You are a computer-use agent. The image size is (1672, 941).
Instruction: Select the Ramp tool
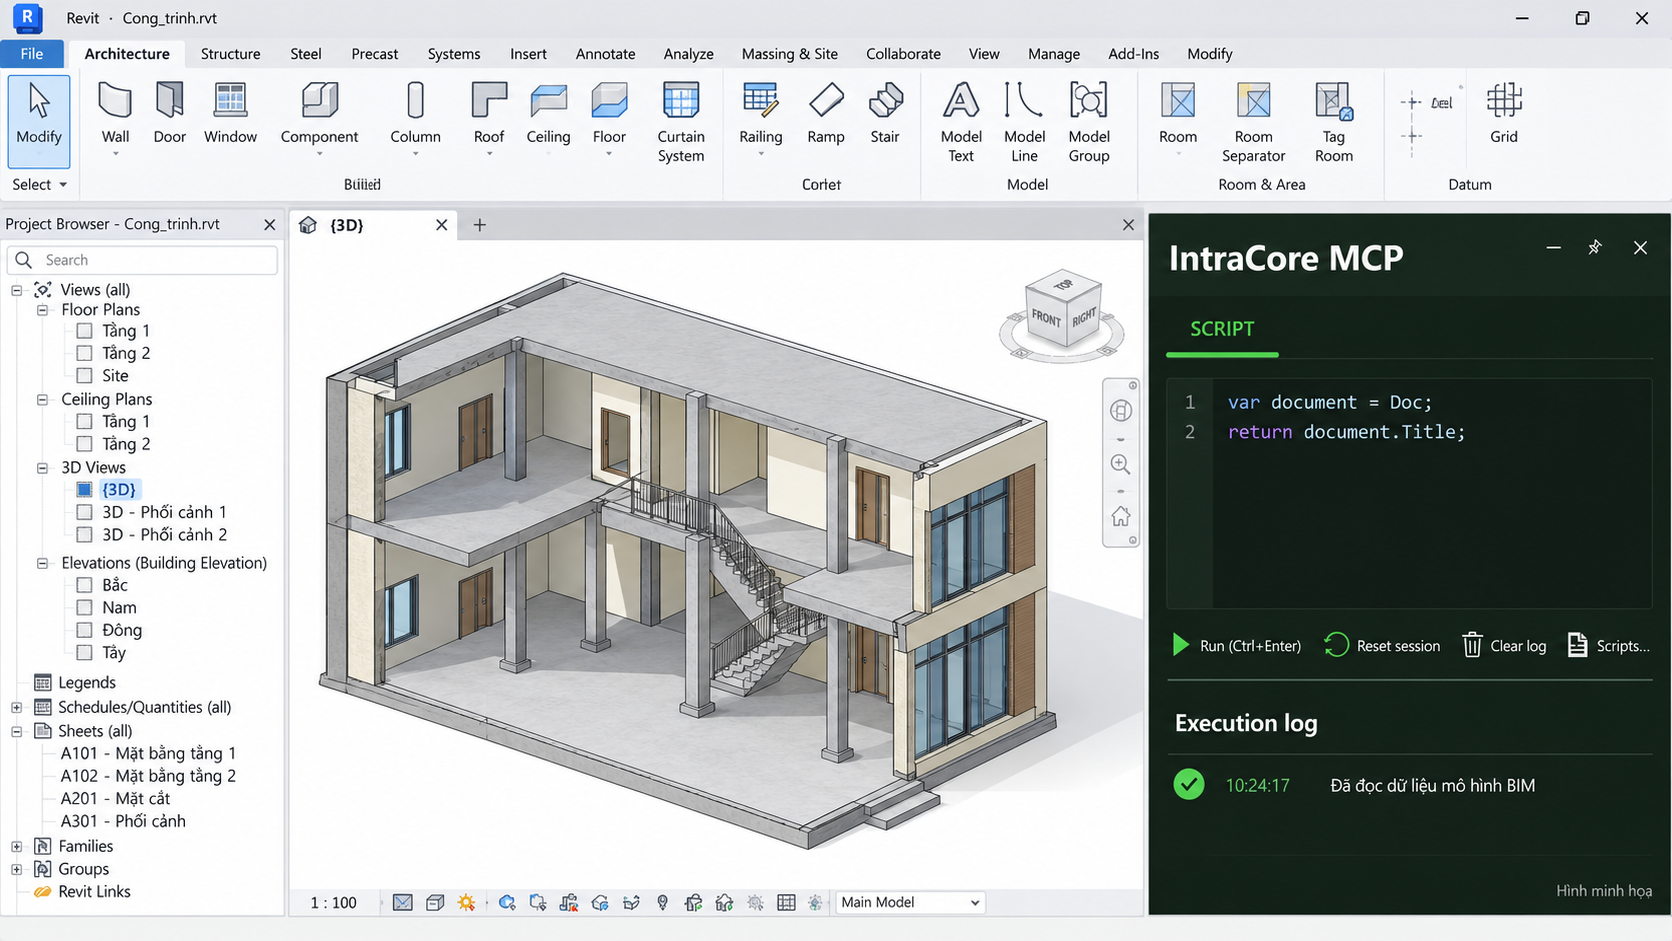point(826,114)
